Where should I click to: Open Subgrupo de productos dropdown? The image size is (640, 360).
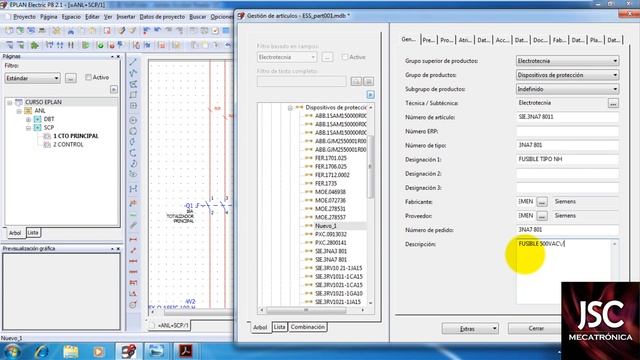567,89
